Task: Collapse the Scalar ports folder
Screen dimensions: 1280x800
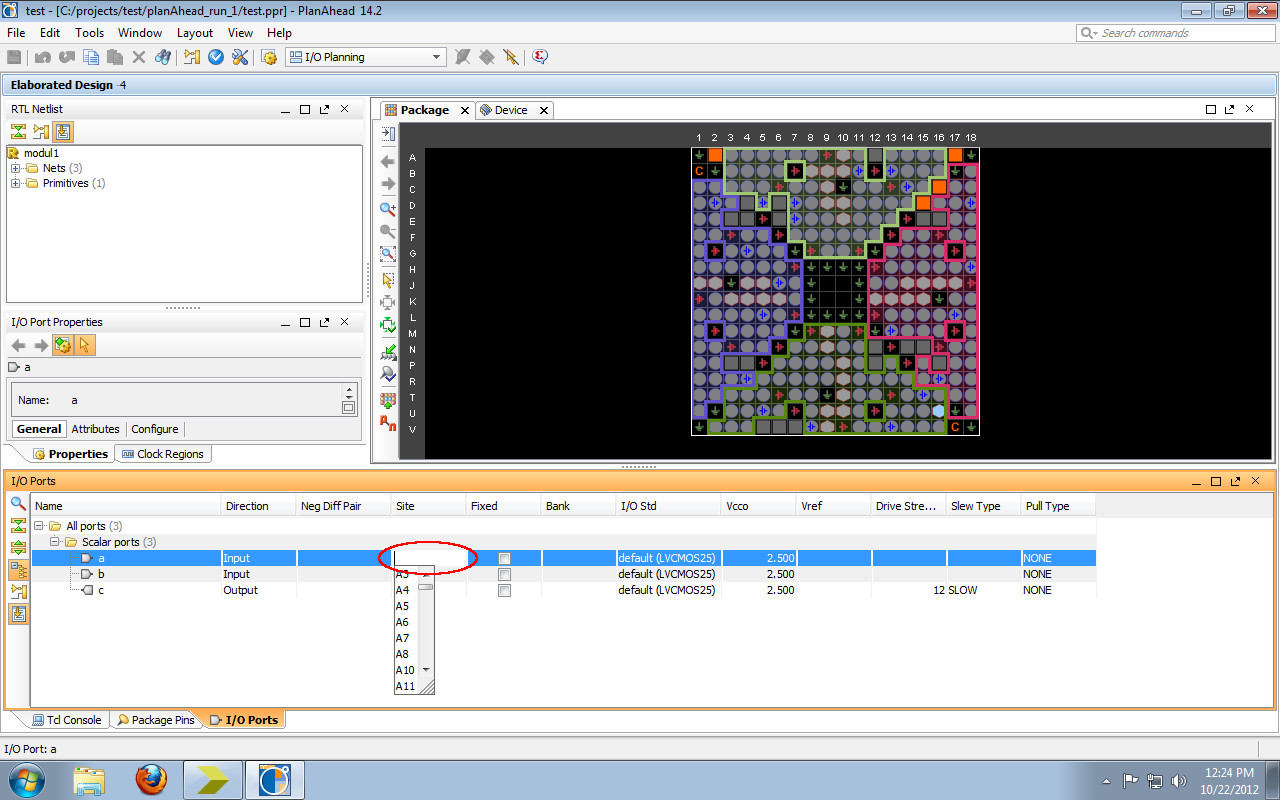Action: pos(55,541)
